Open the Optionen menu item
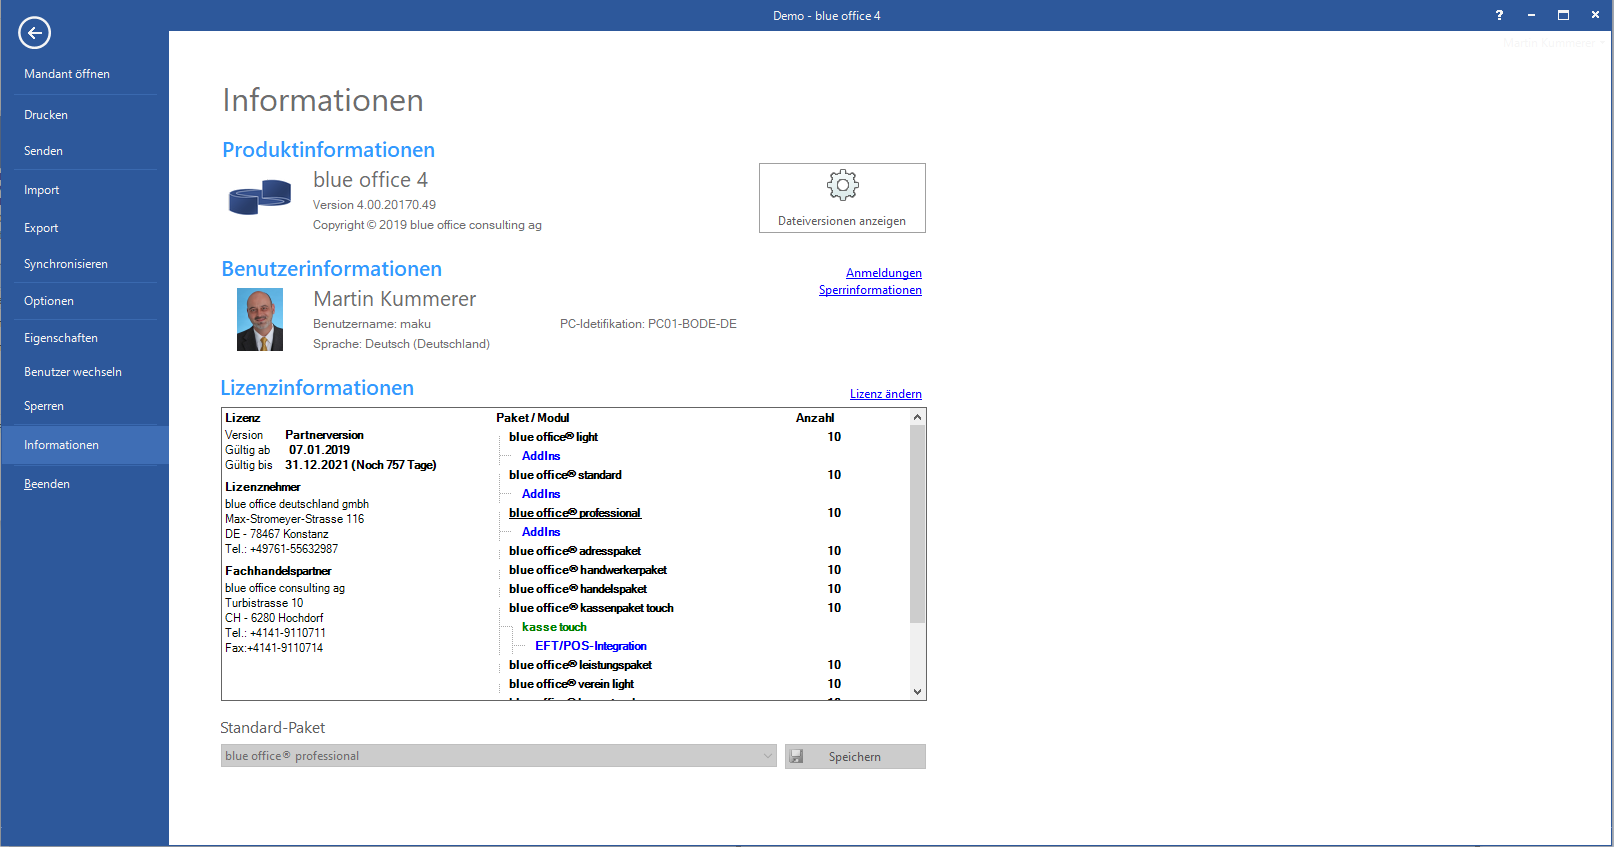The image size is (1614, 847). click(49, 301)
